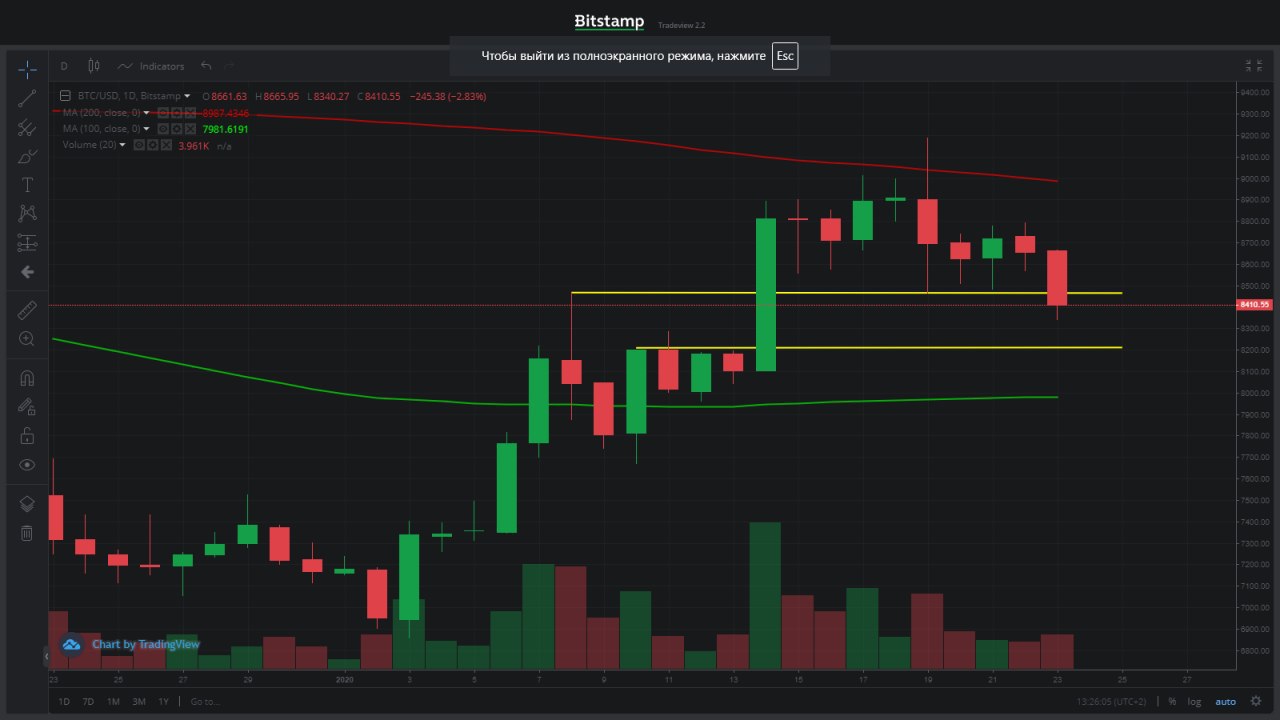Set range to 1M
1280x720 pixels.
113,701
